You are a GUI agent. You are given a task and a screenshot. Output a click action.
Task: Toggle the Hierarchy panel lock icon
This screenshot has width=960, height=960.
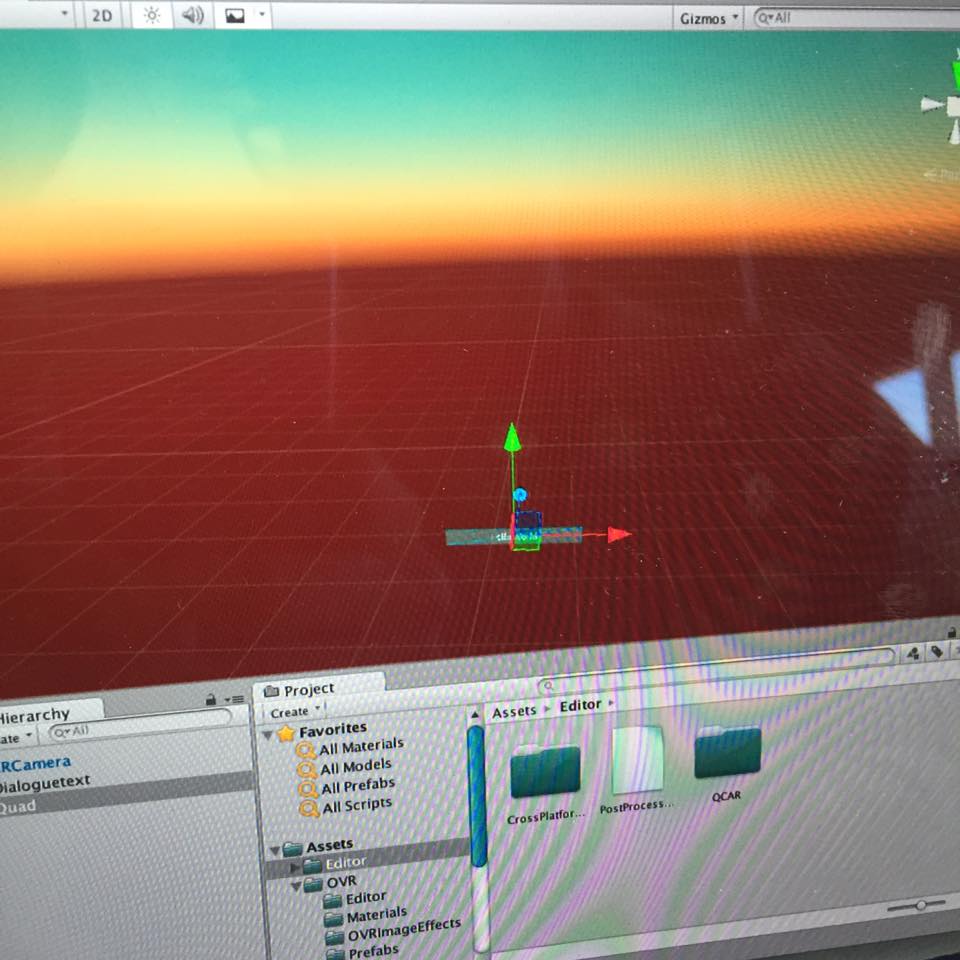coord(211,699)
